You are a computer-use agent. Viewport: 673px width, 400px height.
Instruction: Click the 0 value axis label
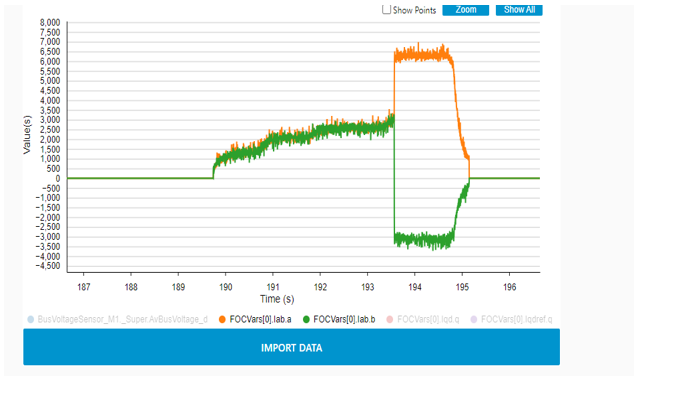58,178
